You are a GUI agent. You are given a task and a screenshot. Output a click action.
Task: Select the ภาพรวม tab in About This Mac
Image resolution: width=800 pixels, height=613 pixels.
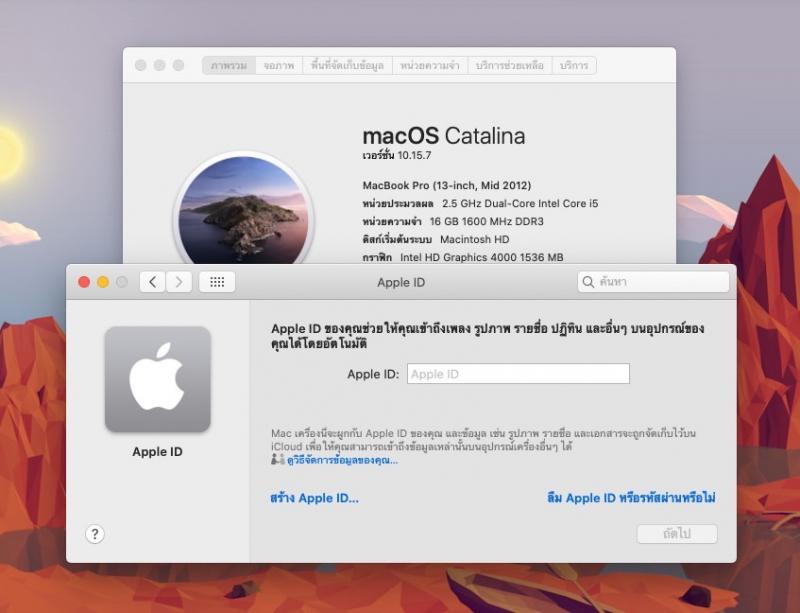click(x=229, y=65)
